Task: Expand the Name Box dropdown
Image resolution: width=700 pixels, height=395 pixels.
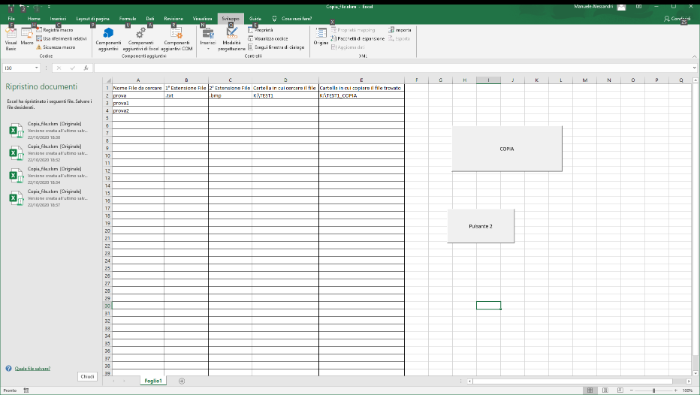Action: [36, 68]
